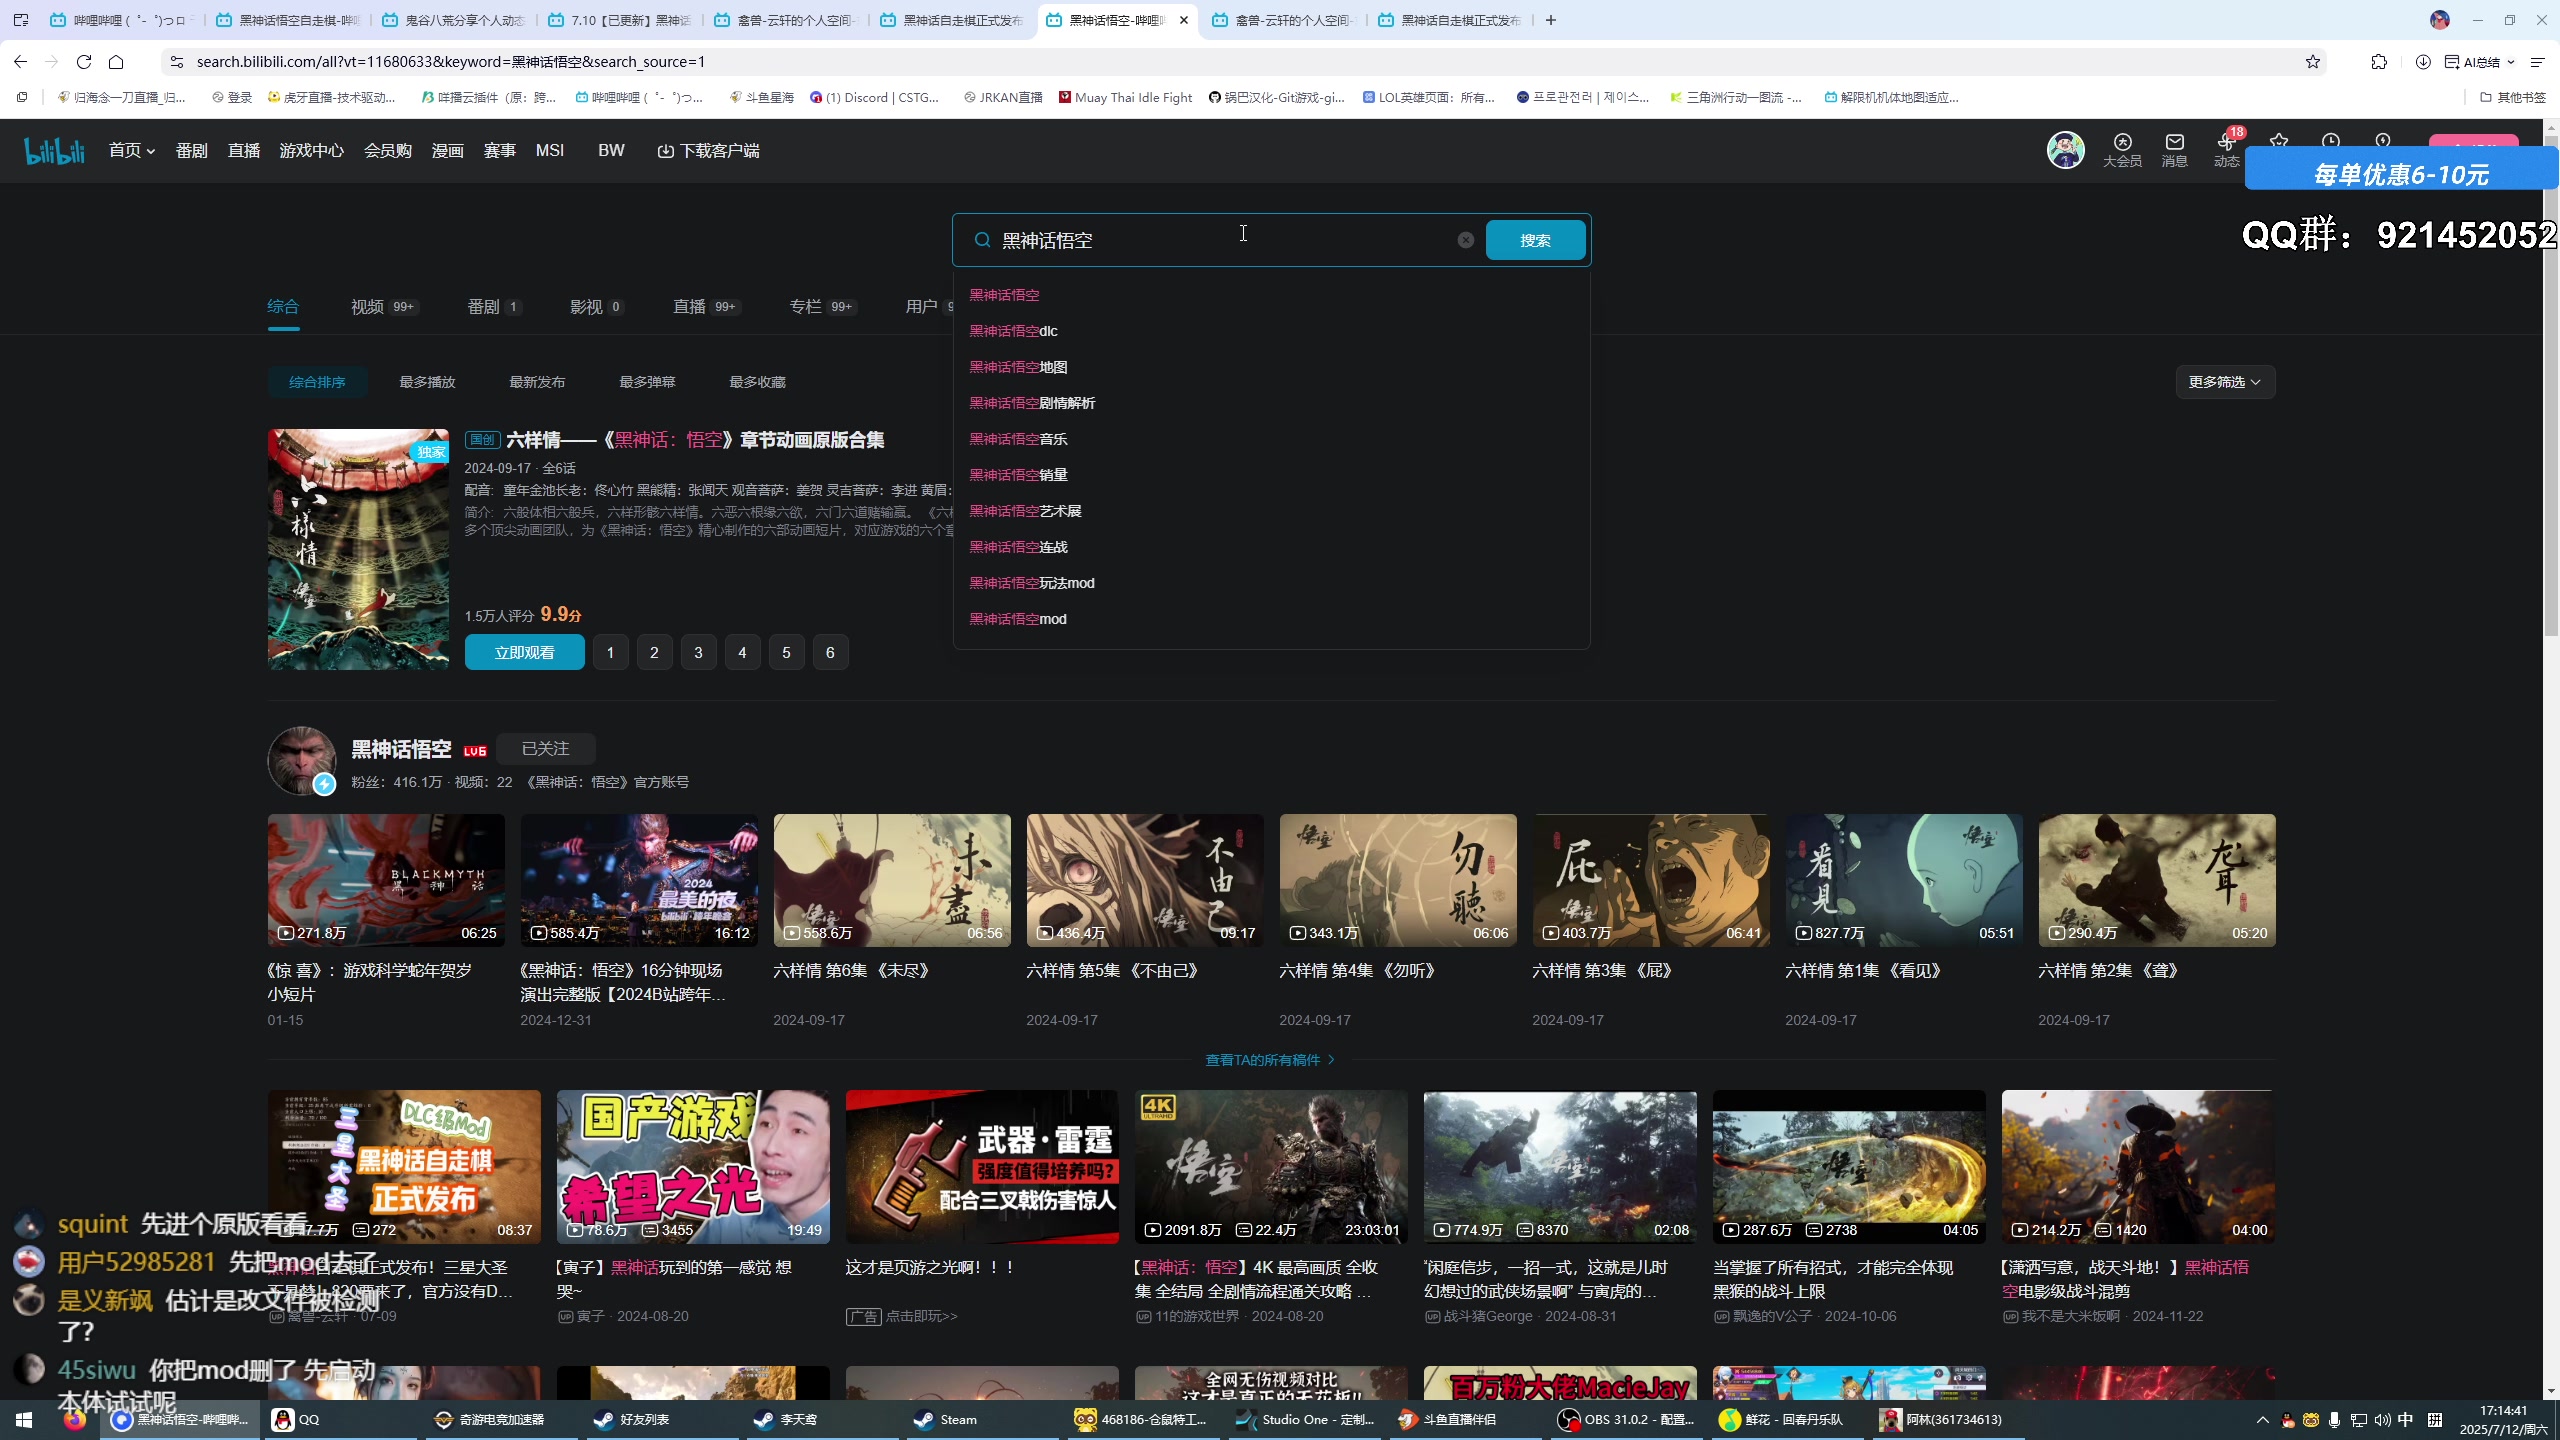Screen dimensions: 2560x1440
Task: Select 最多播放 sort option
Action: click(x=427, y=382)
